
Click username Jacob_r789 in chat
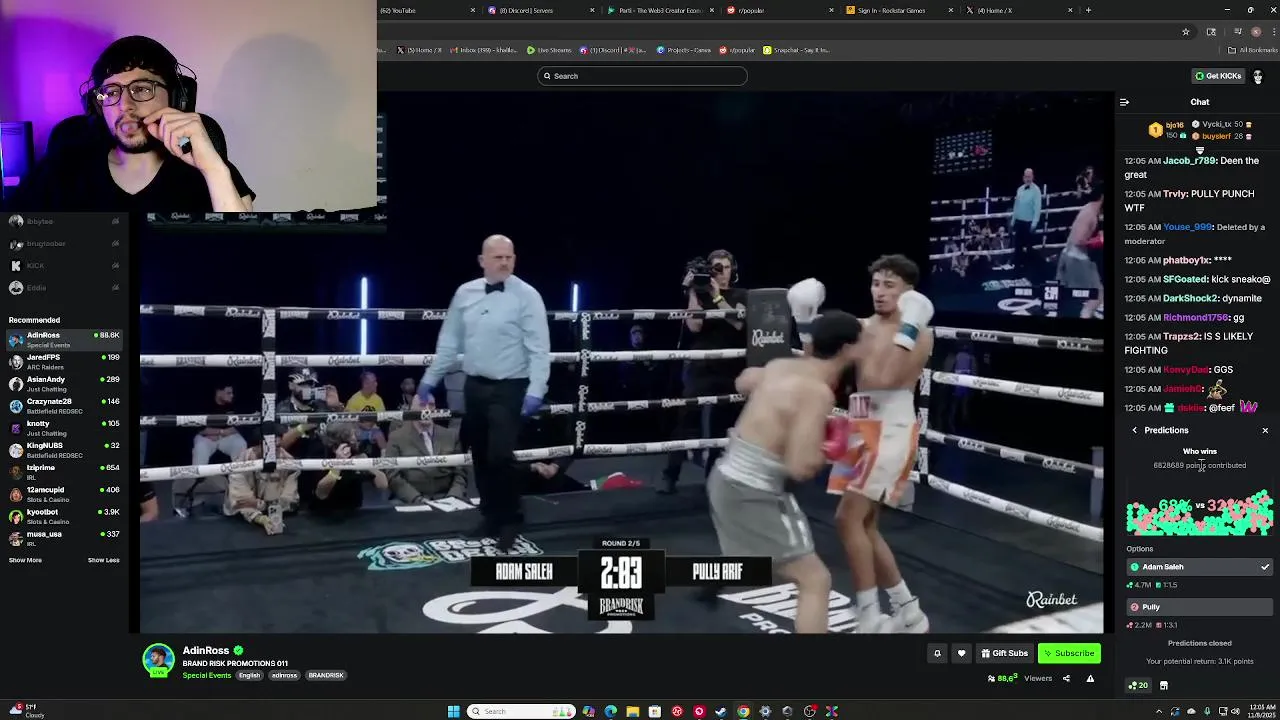tap(1189, 161)
